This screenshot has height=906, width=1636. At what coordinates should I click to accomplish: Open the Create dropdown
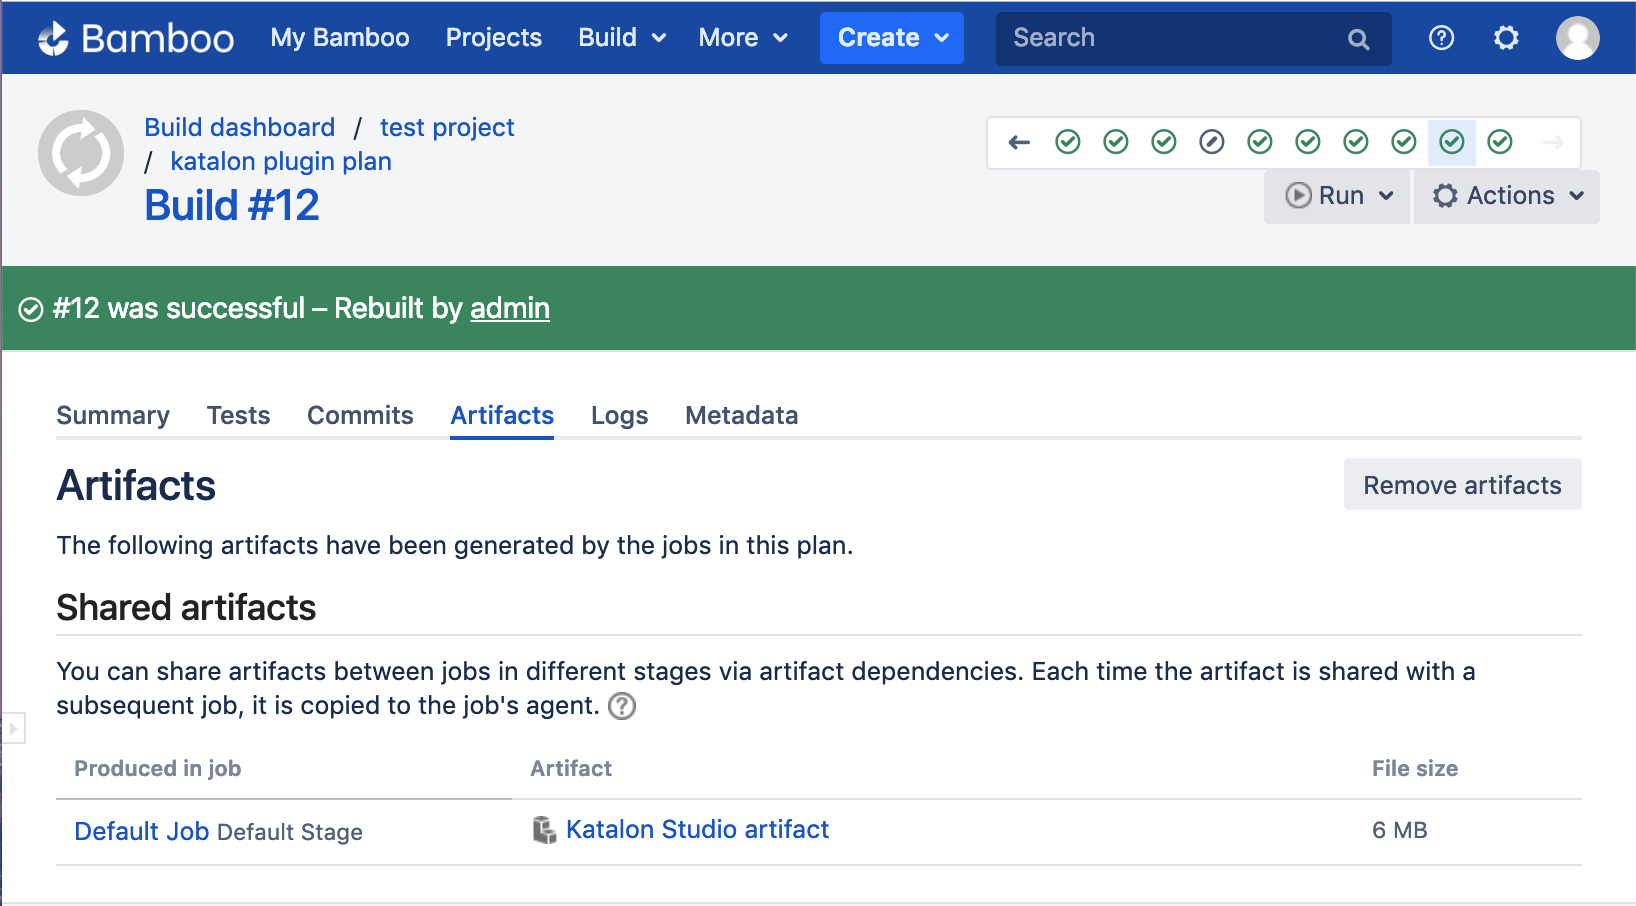(x=892, y=38)
